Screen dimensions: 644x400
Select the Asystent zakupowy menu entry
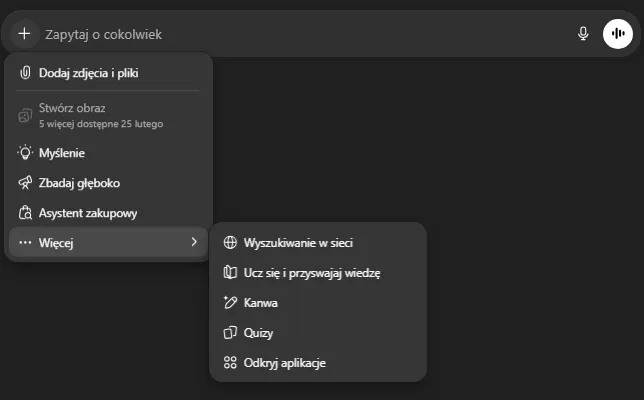point(88,213)
